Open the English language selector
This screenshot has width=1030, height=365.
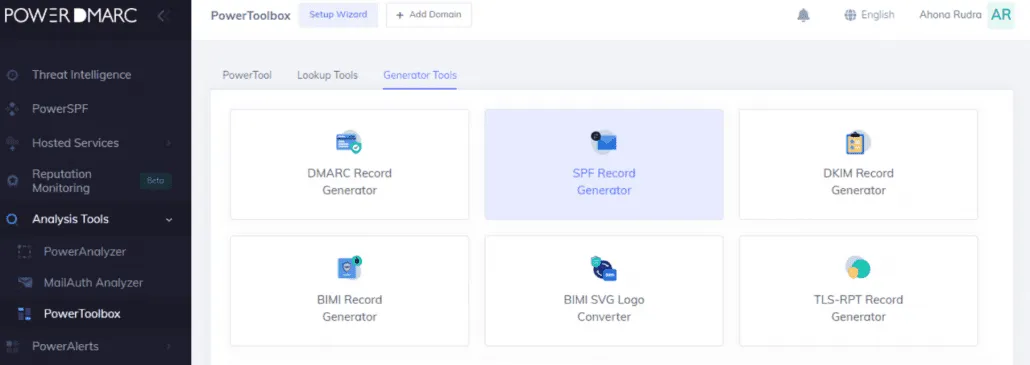point(869,15)
